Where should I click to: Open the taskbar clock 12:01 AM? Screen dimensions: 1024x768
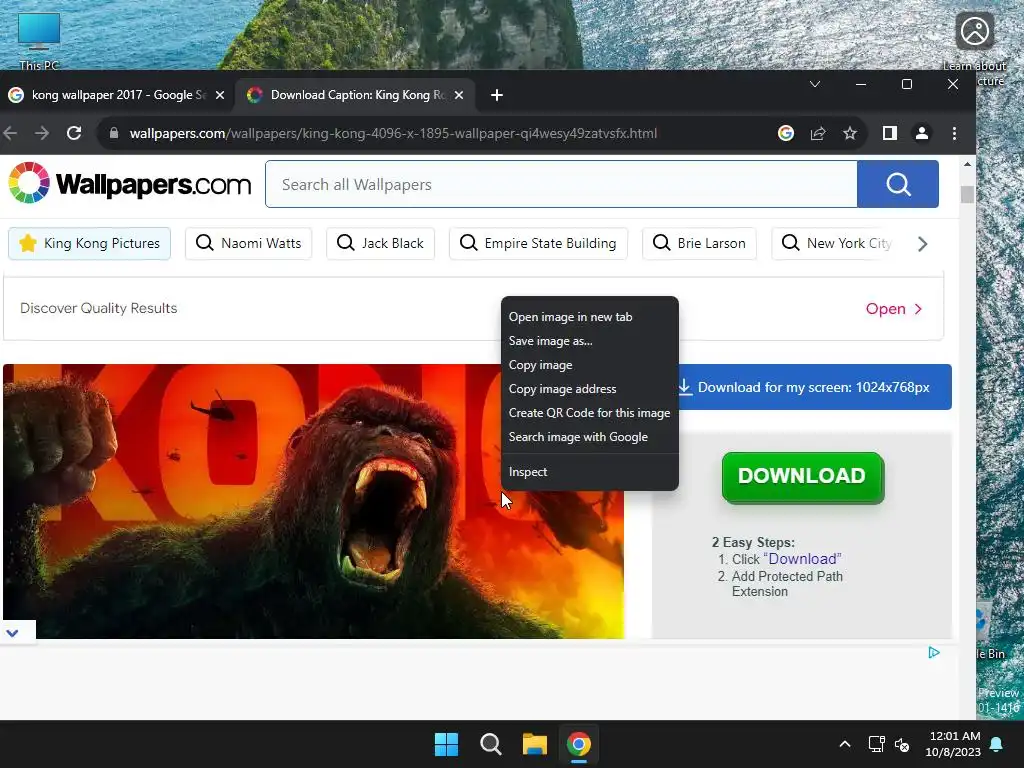point(953,744)
